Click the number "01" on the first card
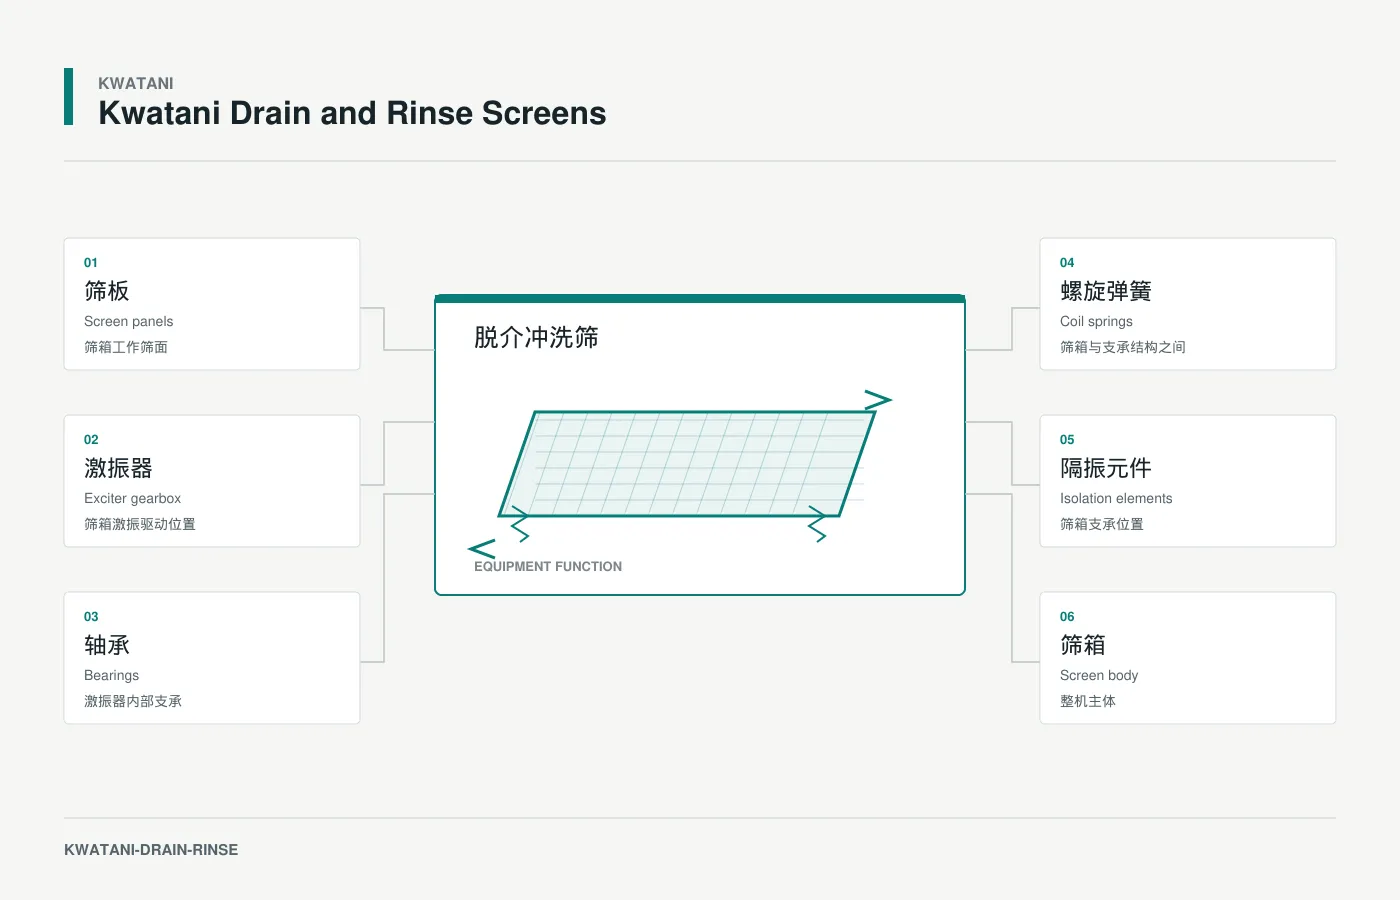 point(91,263)
